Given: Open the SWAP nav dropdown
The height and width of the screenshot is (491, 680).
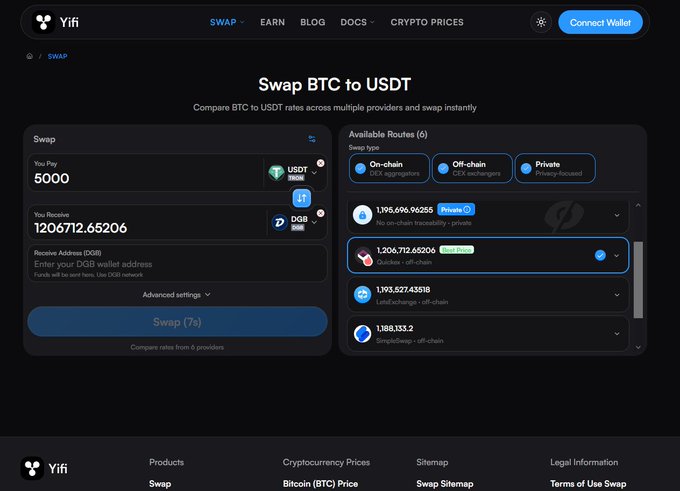Looking at the screenshot, I should 227,22.
